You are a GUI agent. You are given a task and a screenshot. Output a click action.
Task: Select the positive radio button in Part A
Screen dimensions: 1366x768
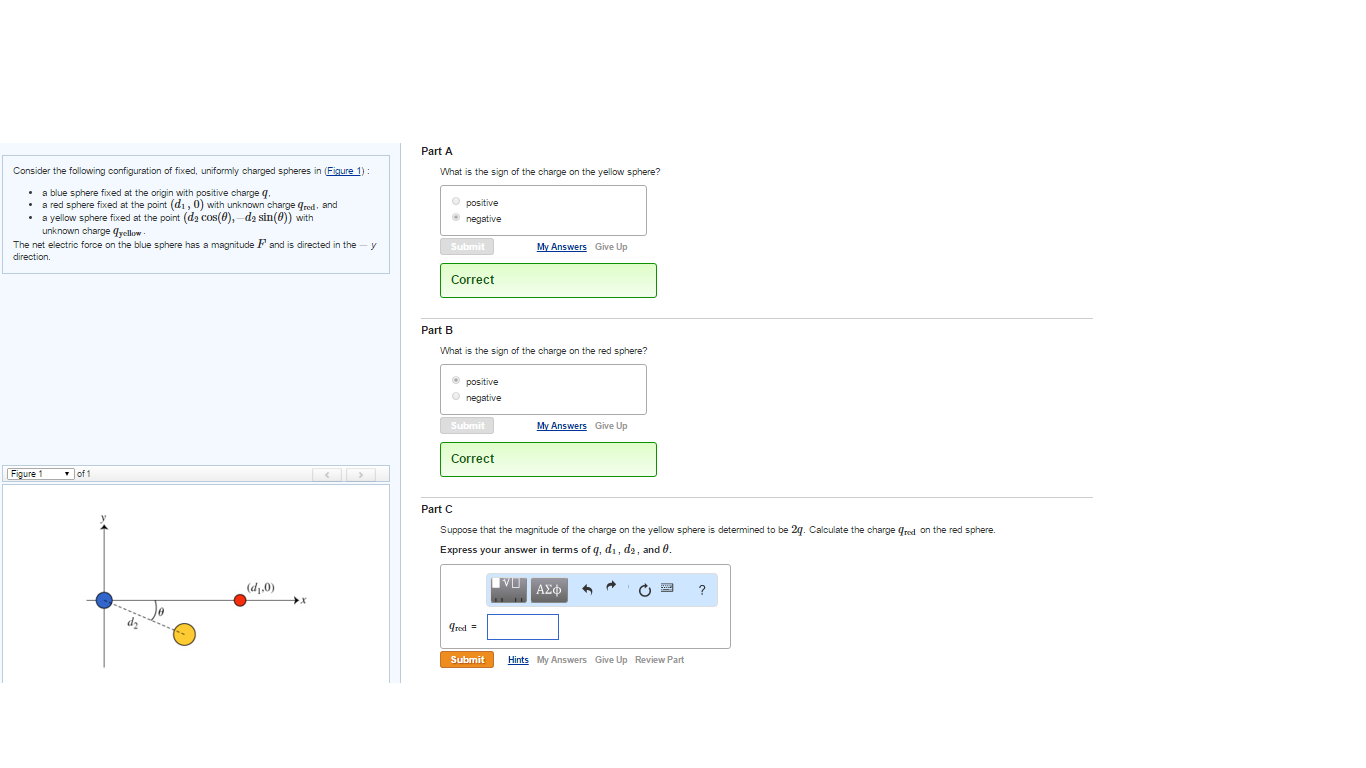455,201
